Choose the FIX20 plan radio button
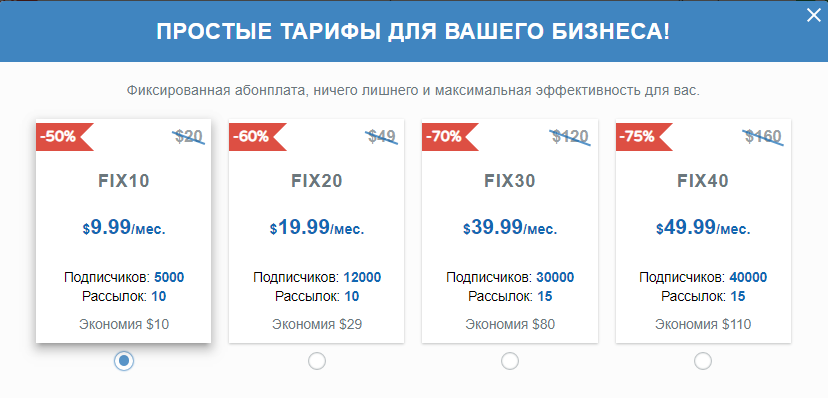828x398 pixels. (317, 361)
